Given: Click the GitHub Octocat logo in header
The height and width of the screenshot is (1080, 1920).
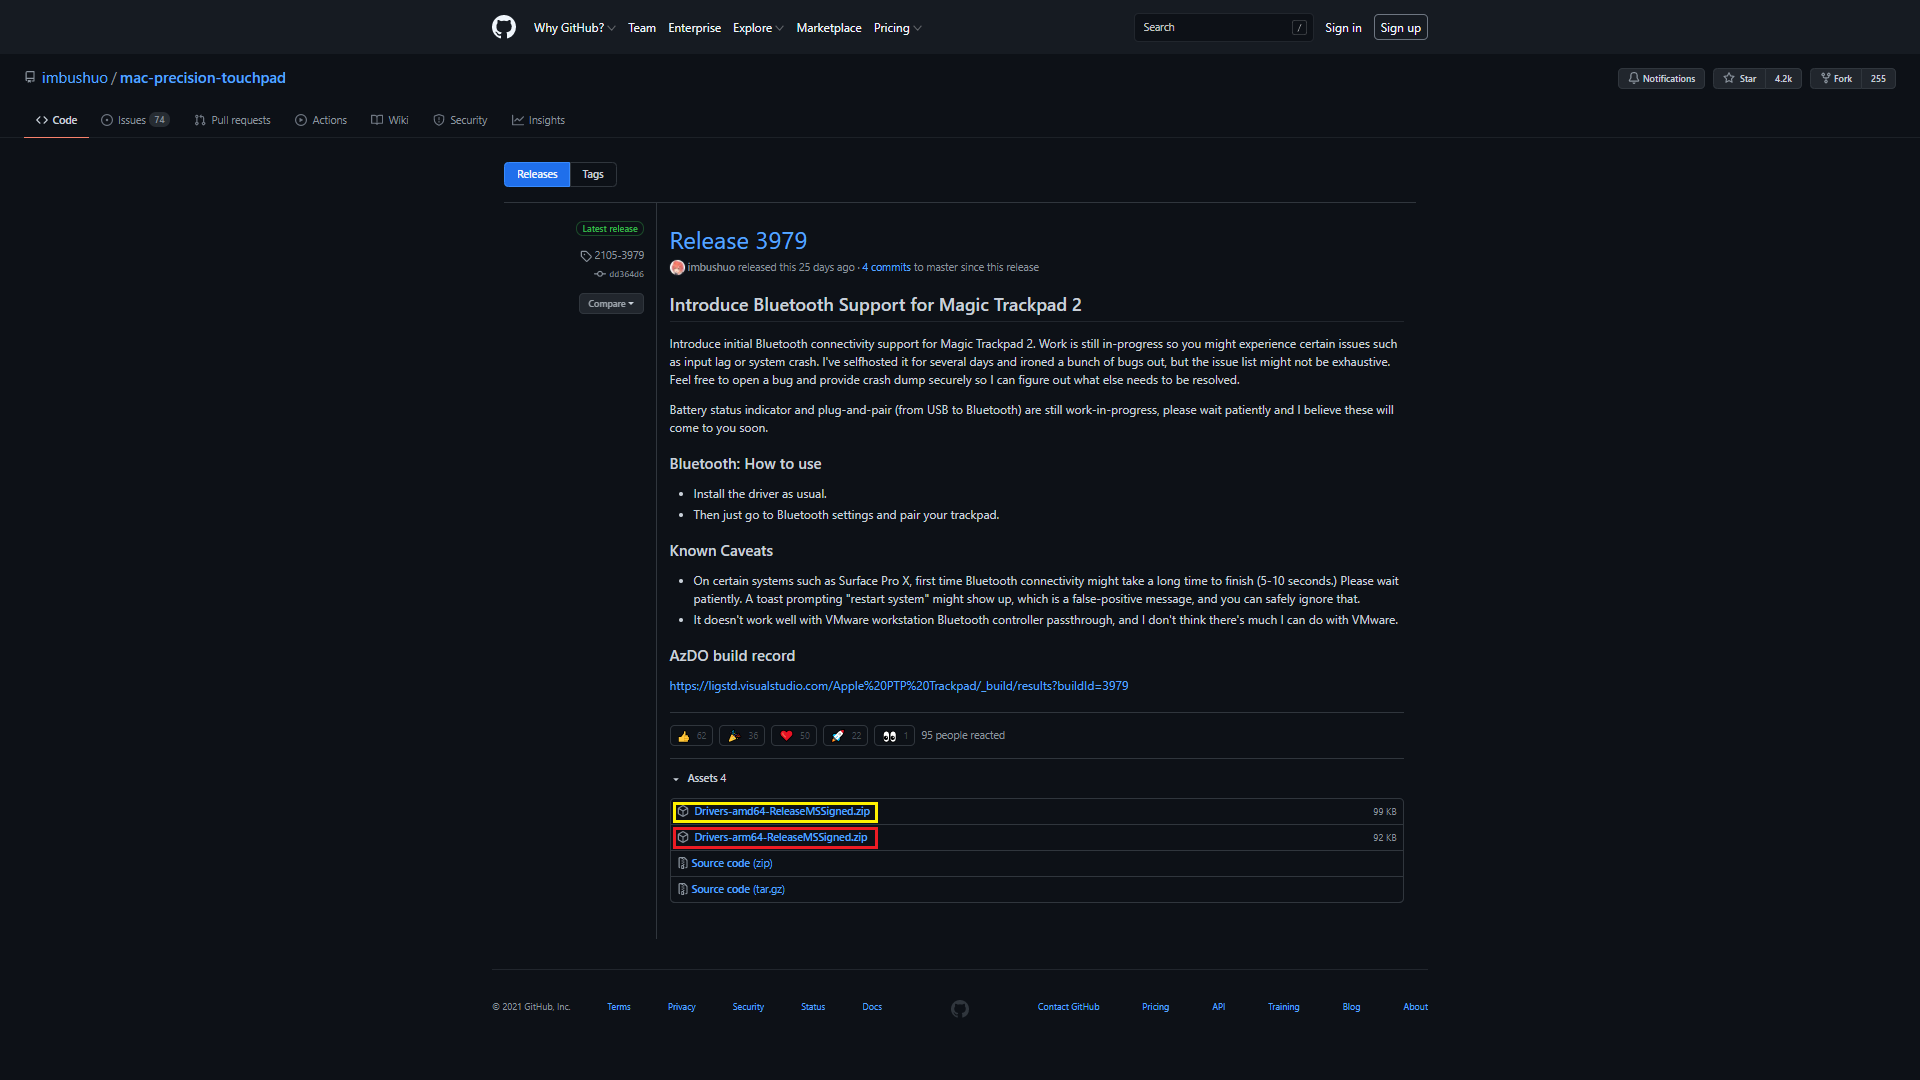Looking at the screenshot, I should point(504,27).
